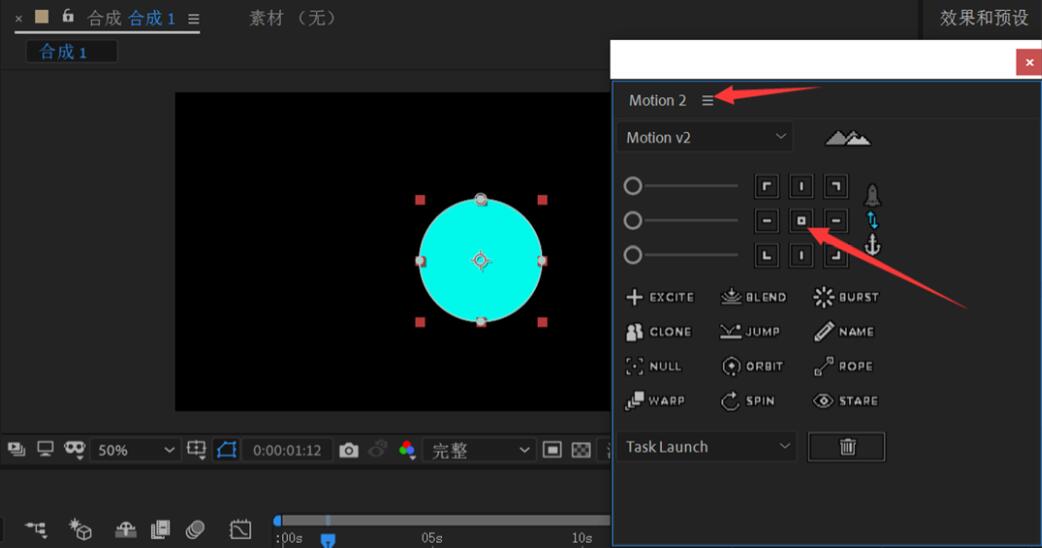Toggle frame blending icon in timeline

tap(160, 529)
